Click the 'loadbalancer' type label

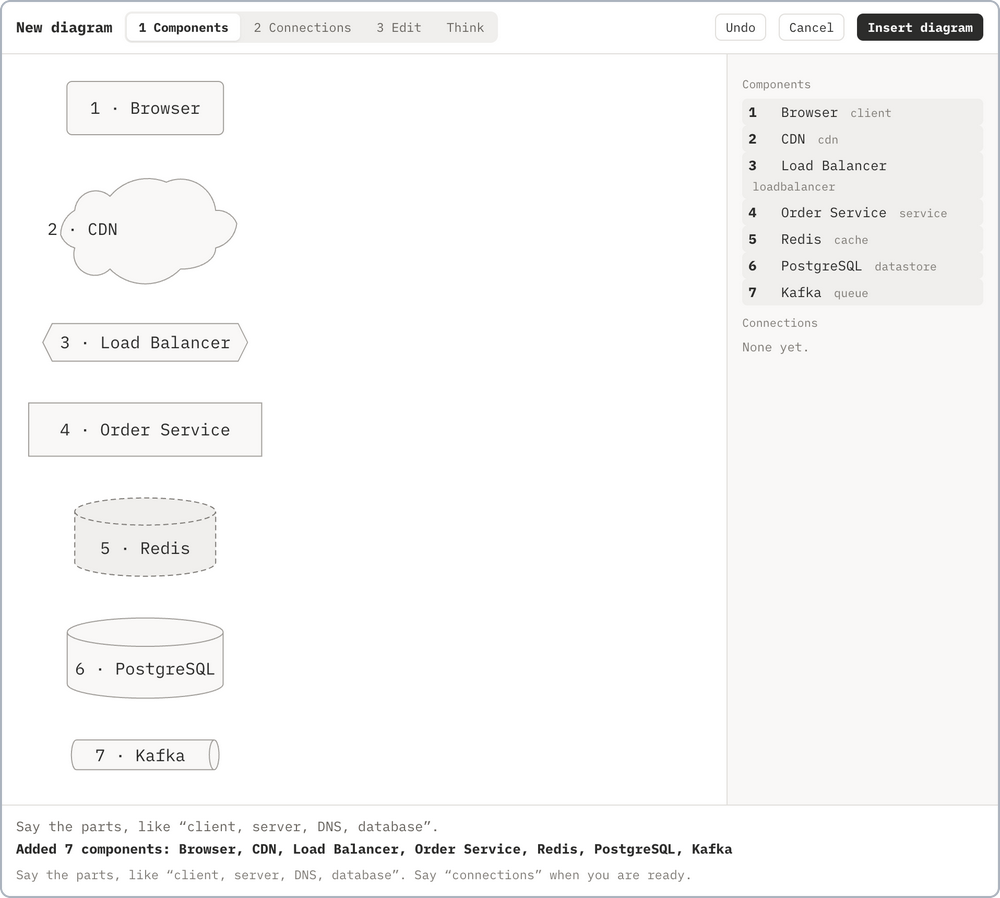(793, 187)
